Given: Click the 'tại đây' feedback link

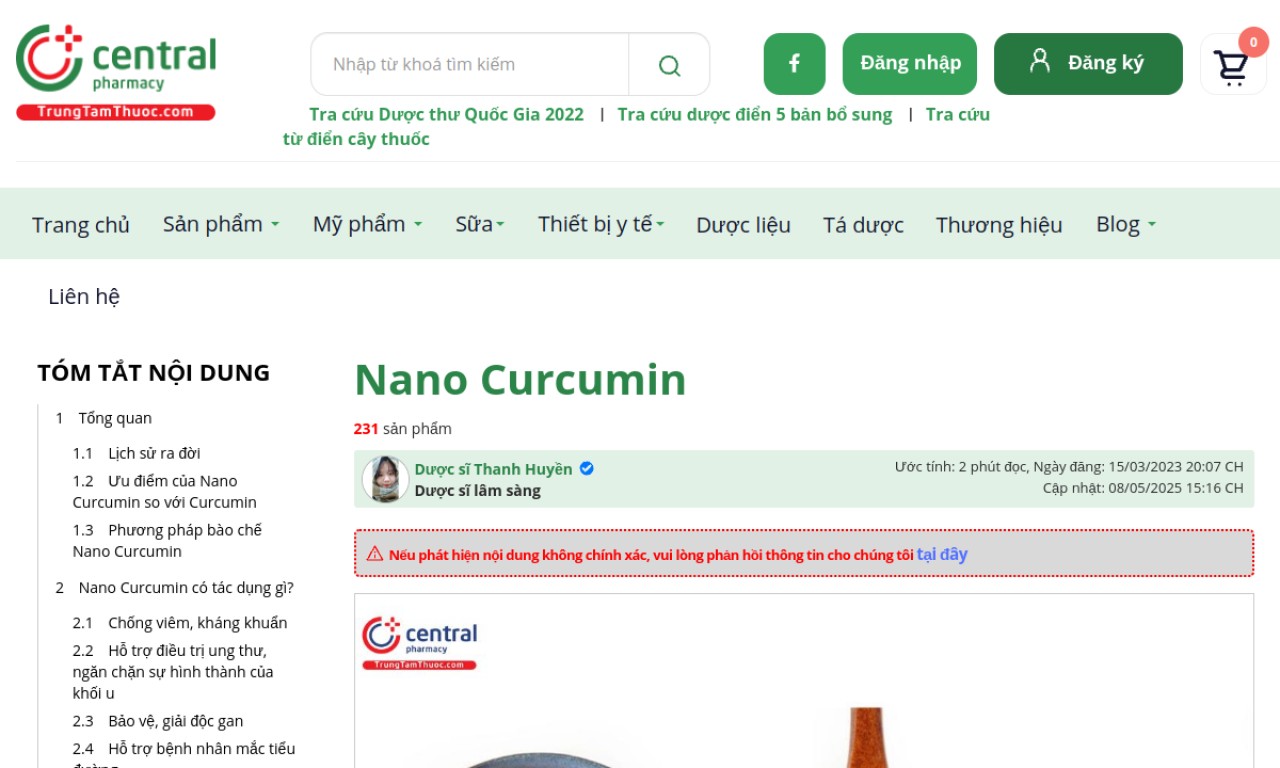Looking at the screenshot, I should [x=942, y=554].
